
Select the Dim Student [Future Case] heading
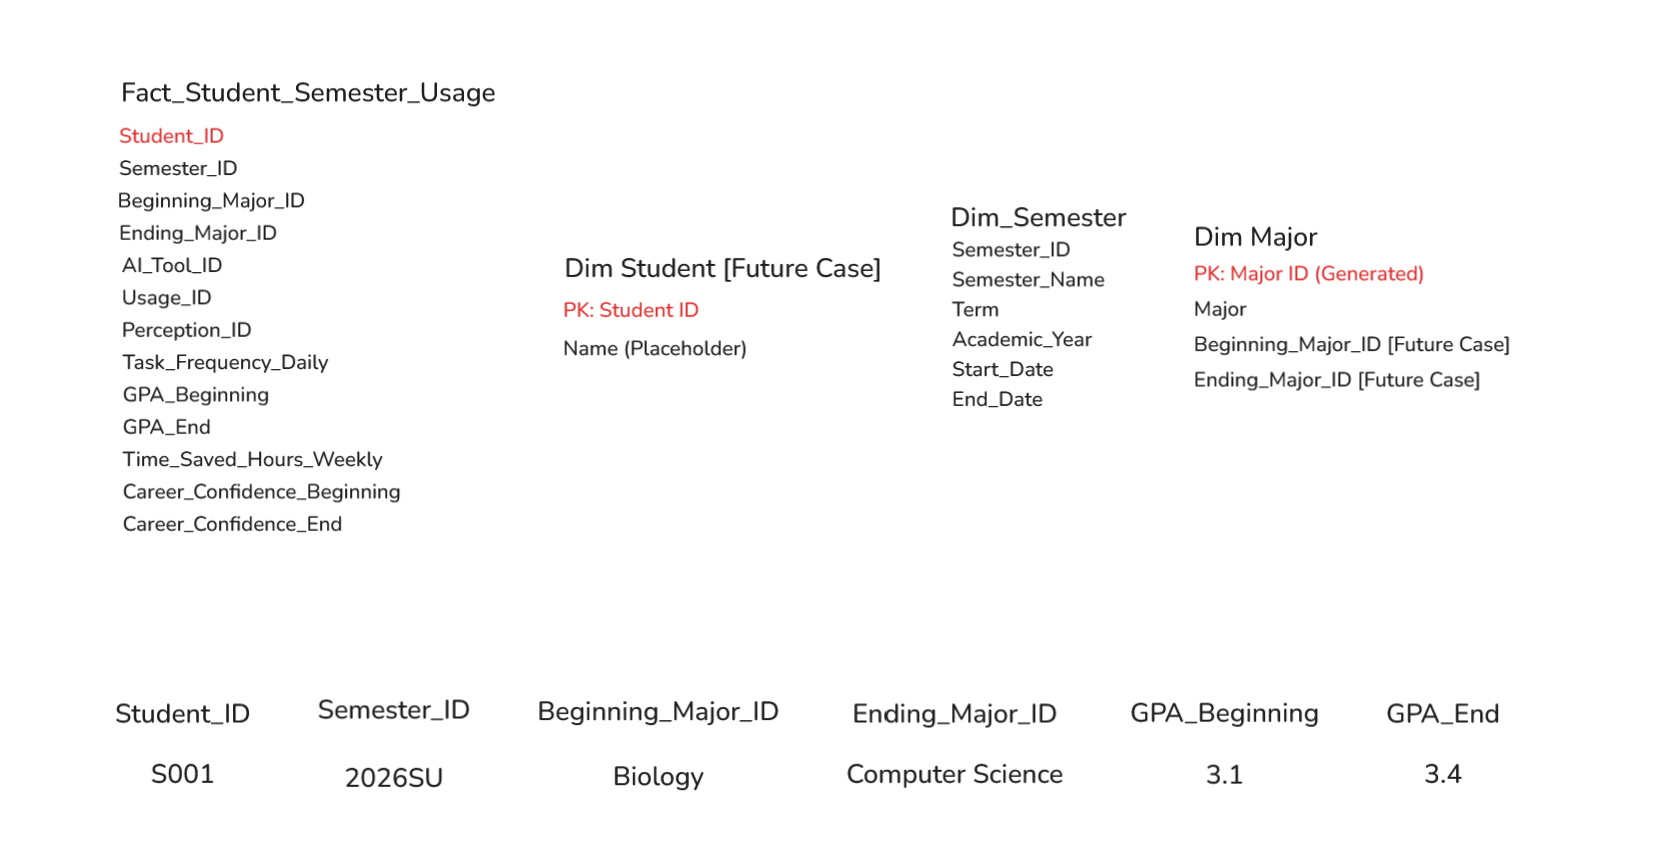click(722, 268)
